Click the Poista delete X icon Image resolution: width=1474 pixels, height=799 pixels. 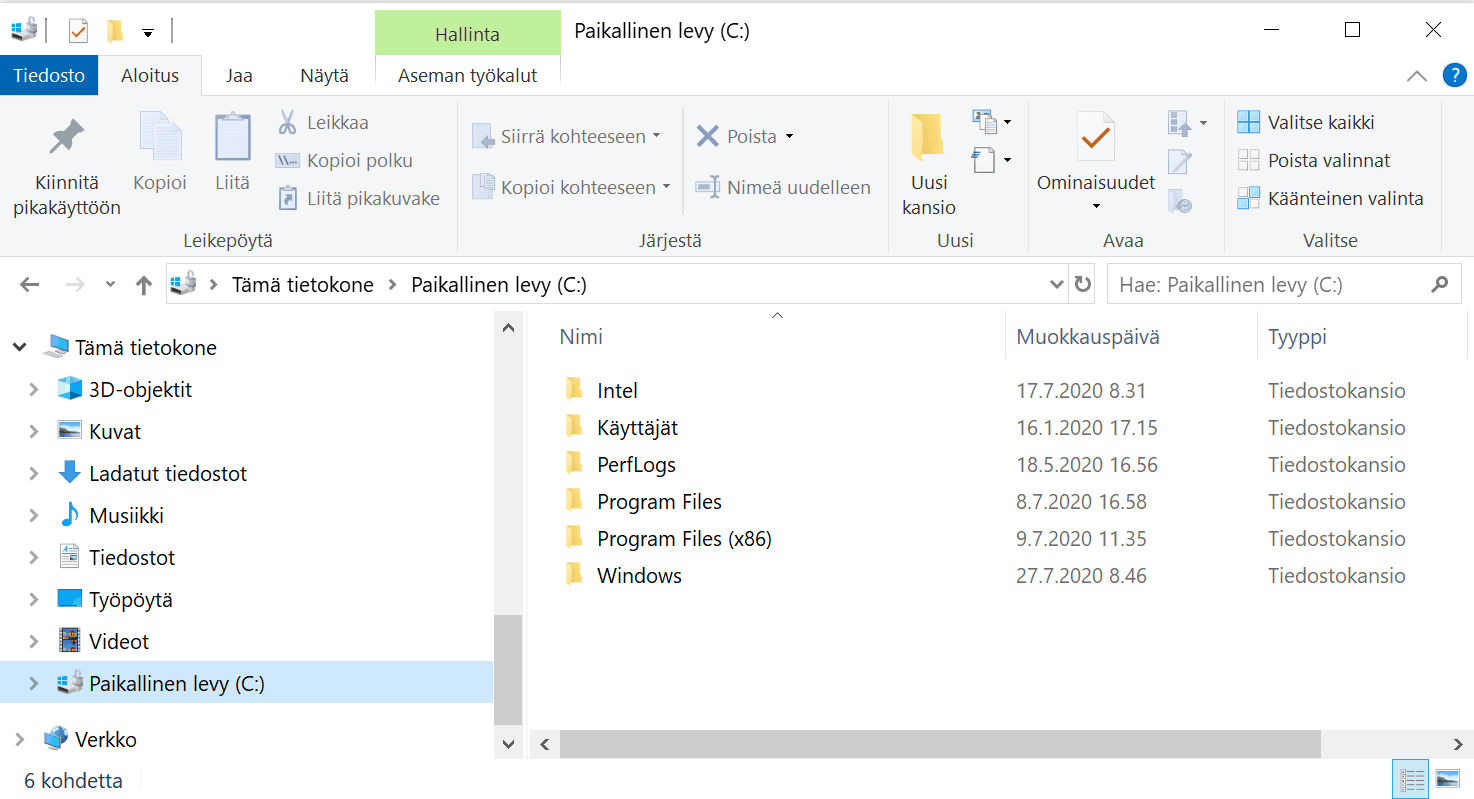pos(708,136)
